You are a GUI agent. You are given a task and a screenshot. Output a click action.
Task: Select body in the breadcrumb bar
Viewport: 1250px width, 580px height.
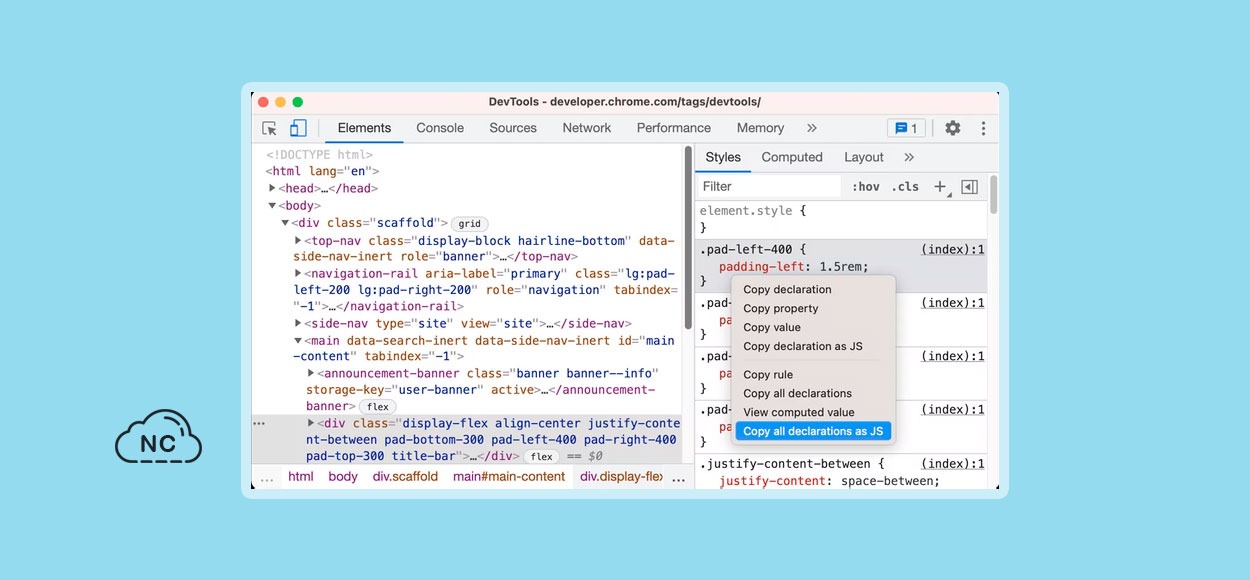pyautogui.click(x=343, y=477)
